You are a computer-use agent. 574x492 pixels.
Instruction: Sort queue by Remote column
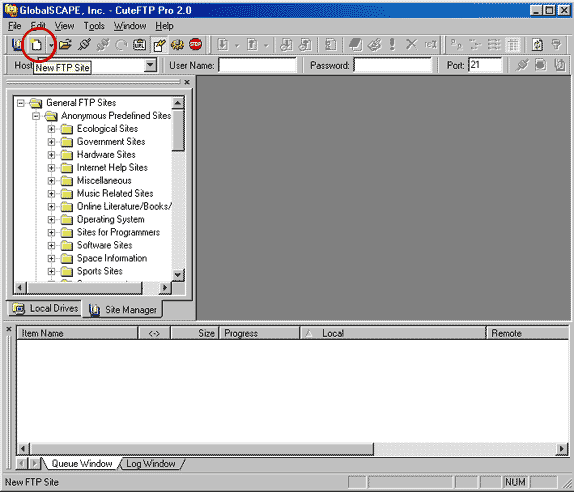coord(528,333)
